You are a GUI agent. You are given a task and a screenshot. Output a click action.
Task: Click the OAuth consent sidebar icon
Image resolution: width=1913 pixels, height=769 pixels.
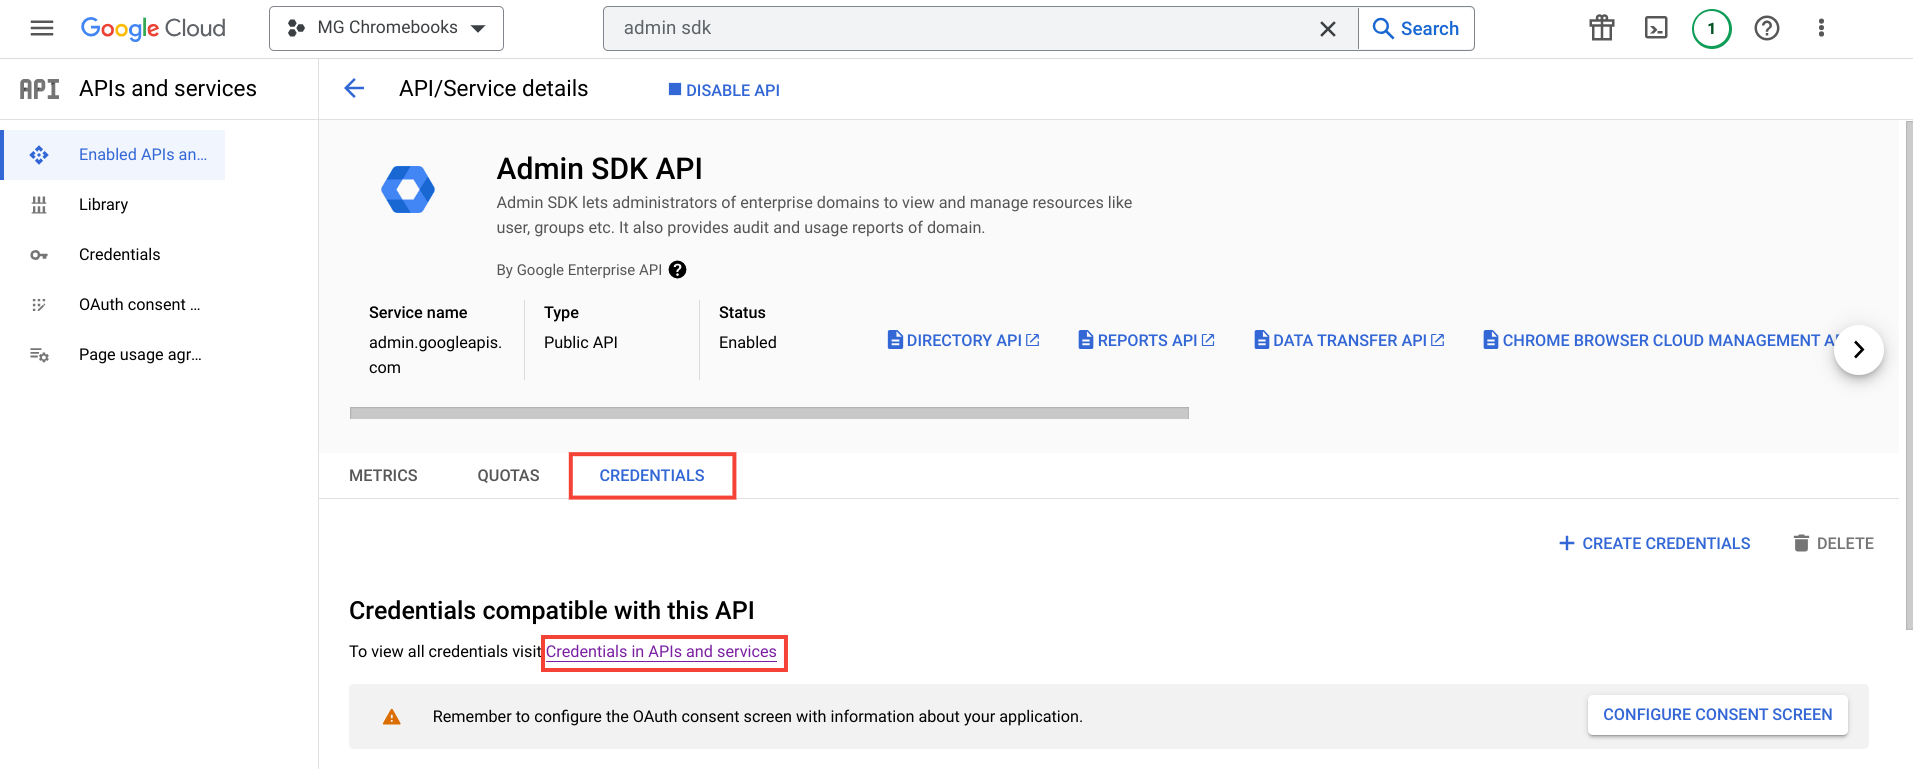point(39,305)
